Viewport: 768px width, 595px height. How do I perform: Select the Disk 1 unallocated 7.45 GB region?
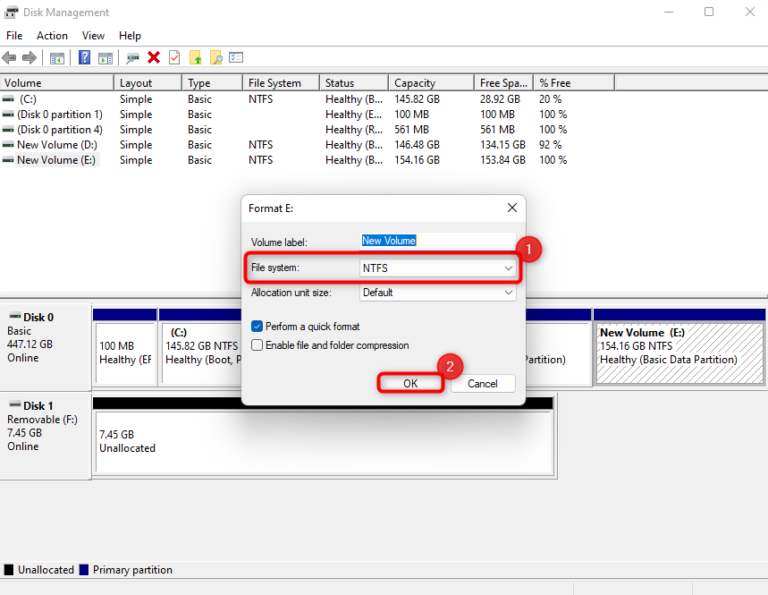coord(322,442)
